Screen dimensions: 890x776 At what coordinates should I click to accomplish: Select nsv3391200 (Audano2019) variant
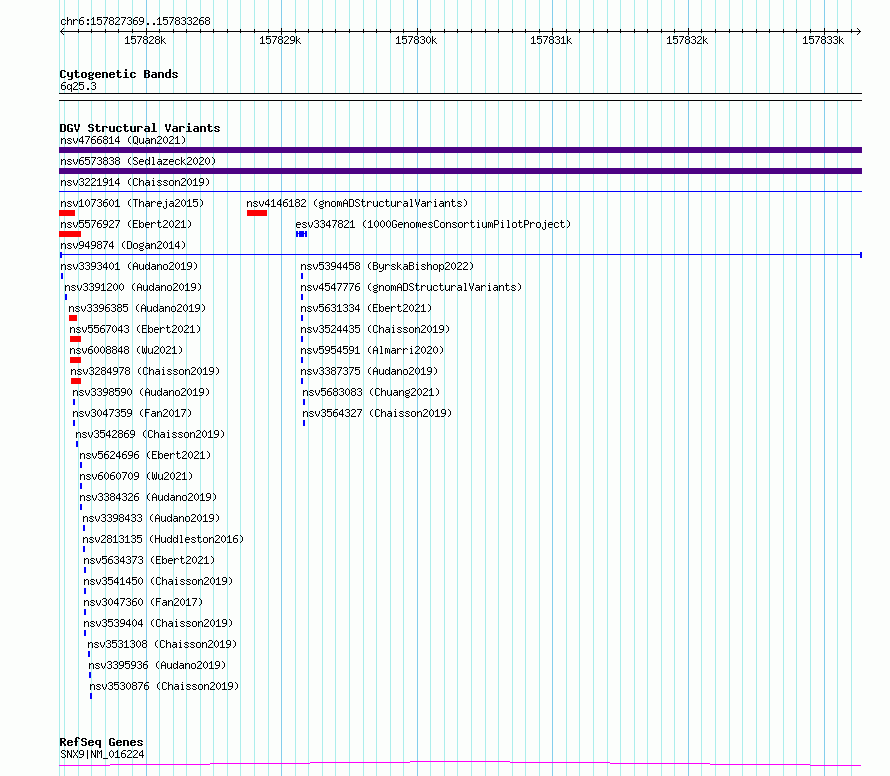pyautogui.click(x=133, y=287)
